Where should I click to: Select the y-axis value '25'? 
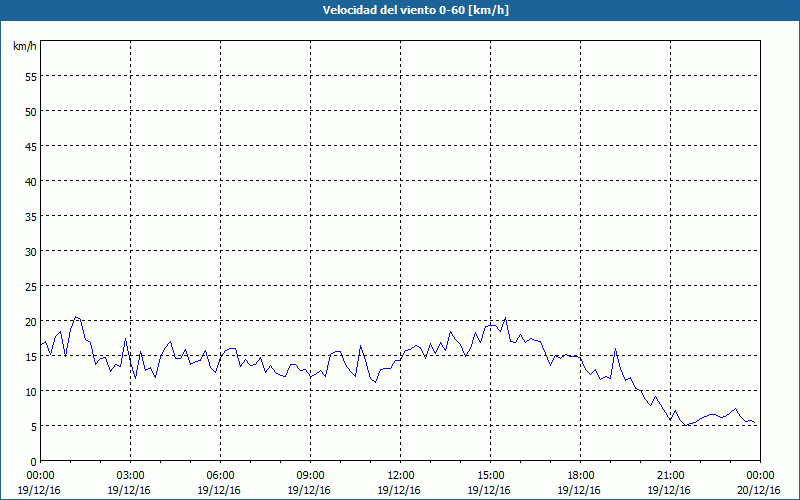click(31, 286)
